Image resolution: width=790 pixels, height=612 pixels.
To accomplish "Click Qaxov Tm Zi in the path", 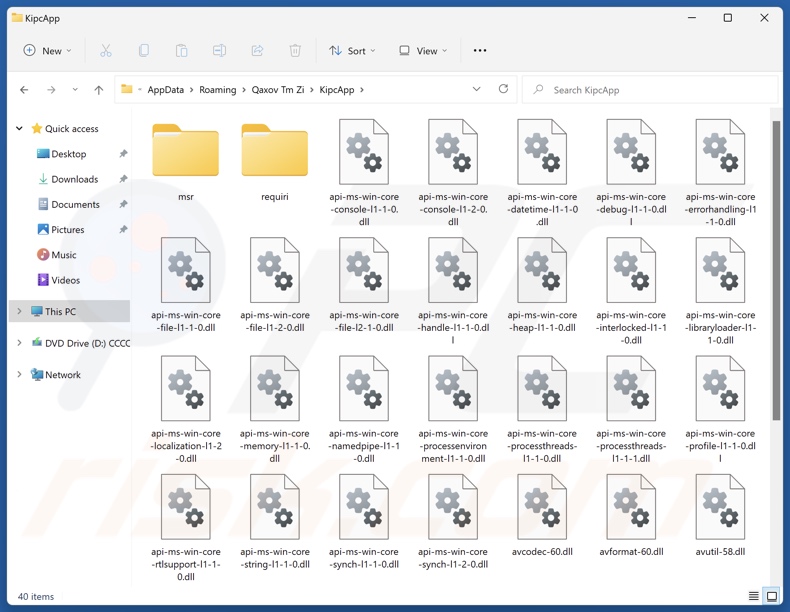I will (x=278, y=90).
